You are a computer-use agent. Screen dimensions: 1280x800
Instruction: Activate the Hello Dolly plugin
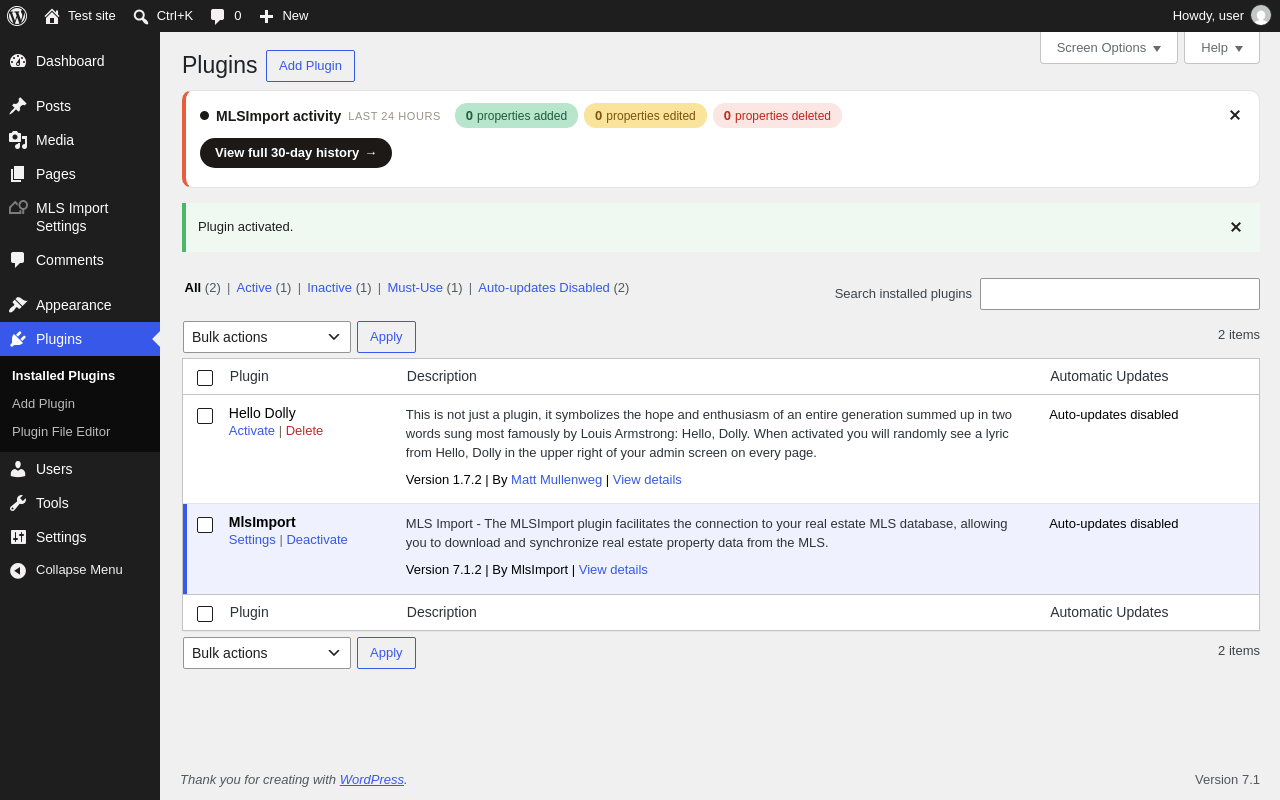pos(252,431)
